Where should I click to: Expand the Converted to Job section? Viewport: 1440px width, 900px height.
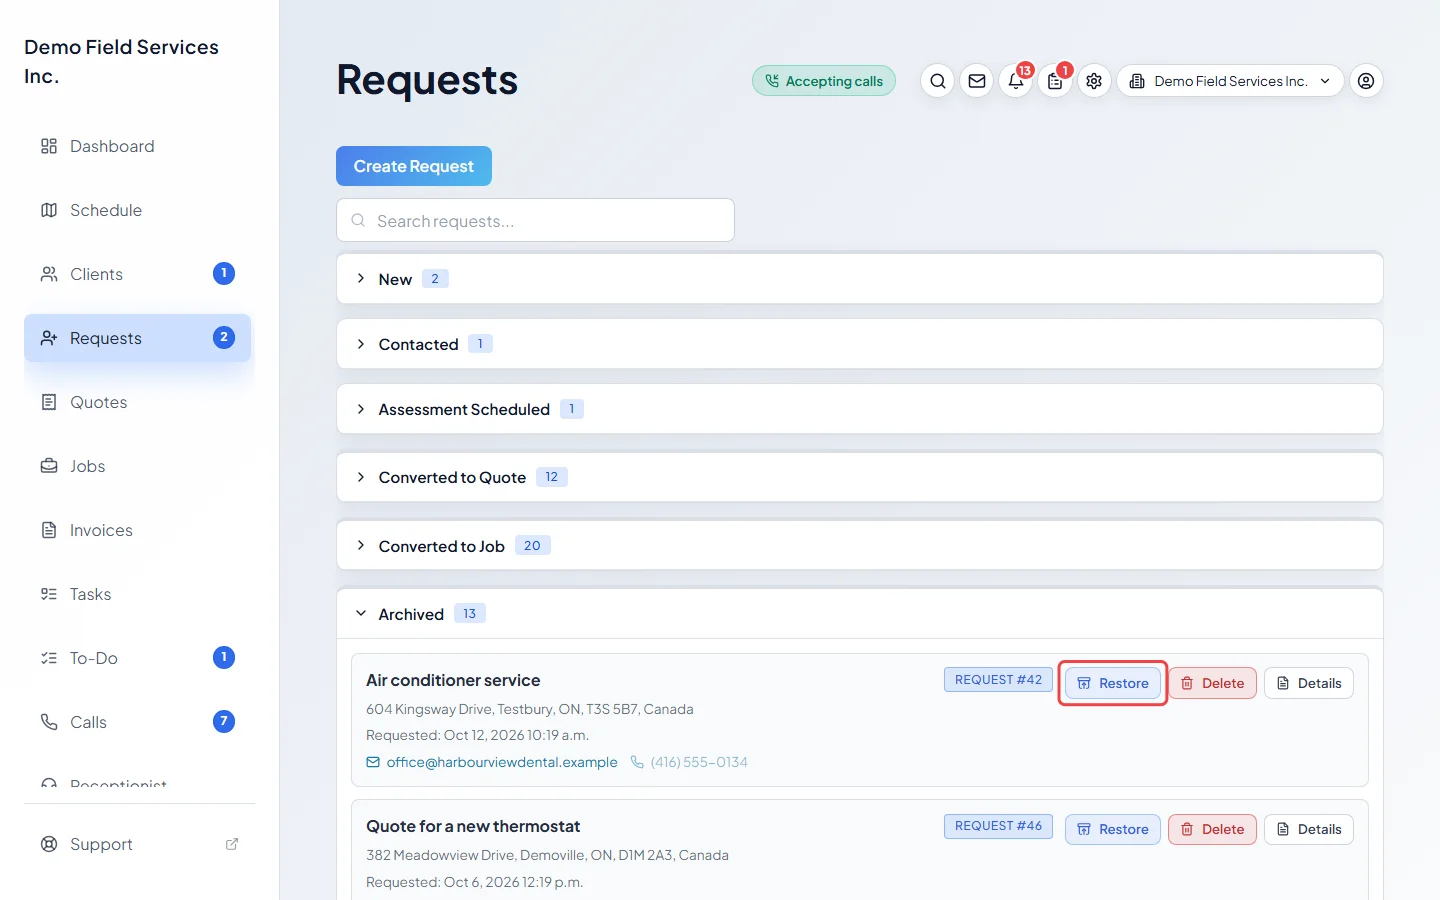(860, 546)
